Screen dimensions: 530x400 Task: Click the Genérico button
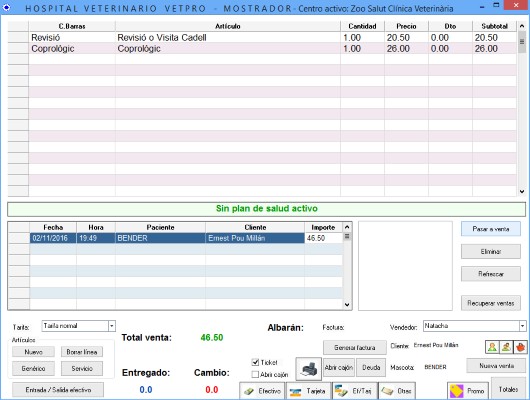(33, 368)
